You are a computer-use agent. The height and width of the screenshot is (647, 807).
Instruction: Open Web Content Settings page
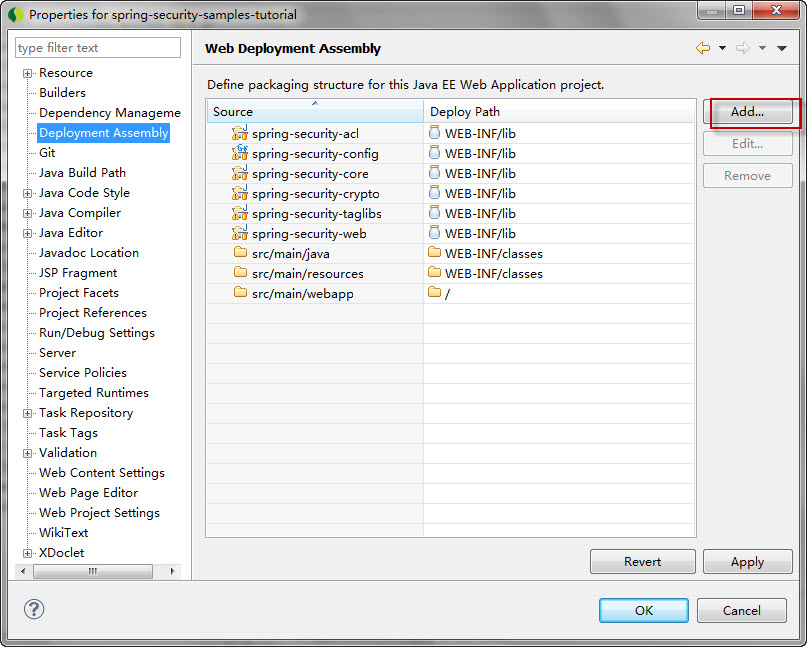[102, 473]
